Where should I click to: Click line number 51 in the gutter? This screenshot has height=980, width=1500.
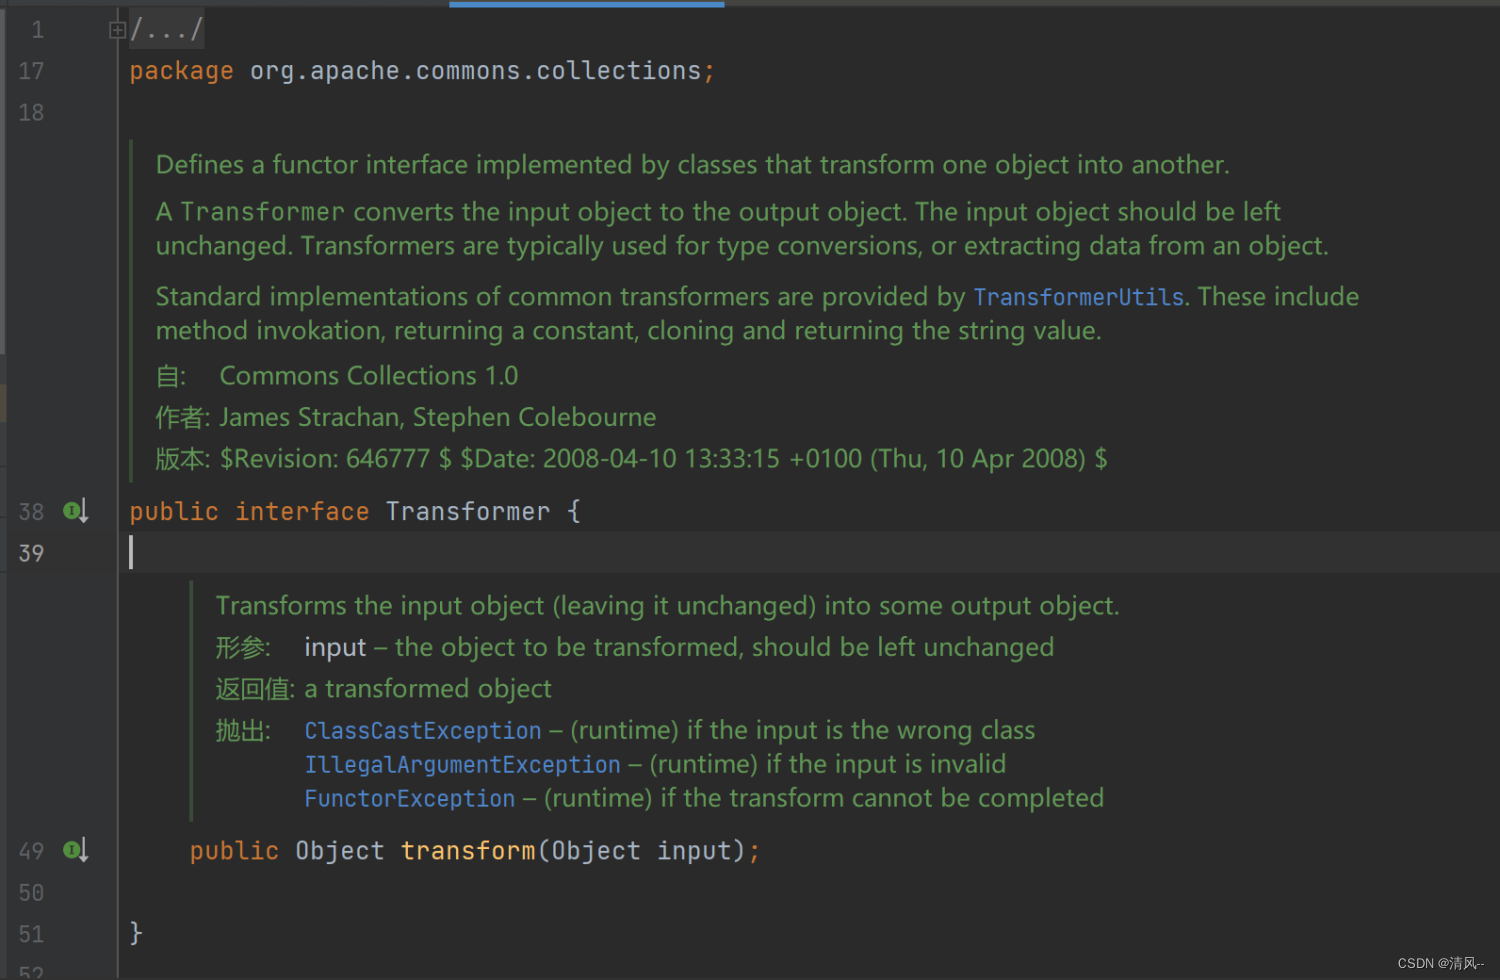pyautogui.click(x=31, y=934)
